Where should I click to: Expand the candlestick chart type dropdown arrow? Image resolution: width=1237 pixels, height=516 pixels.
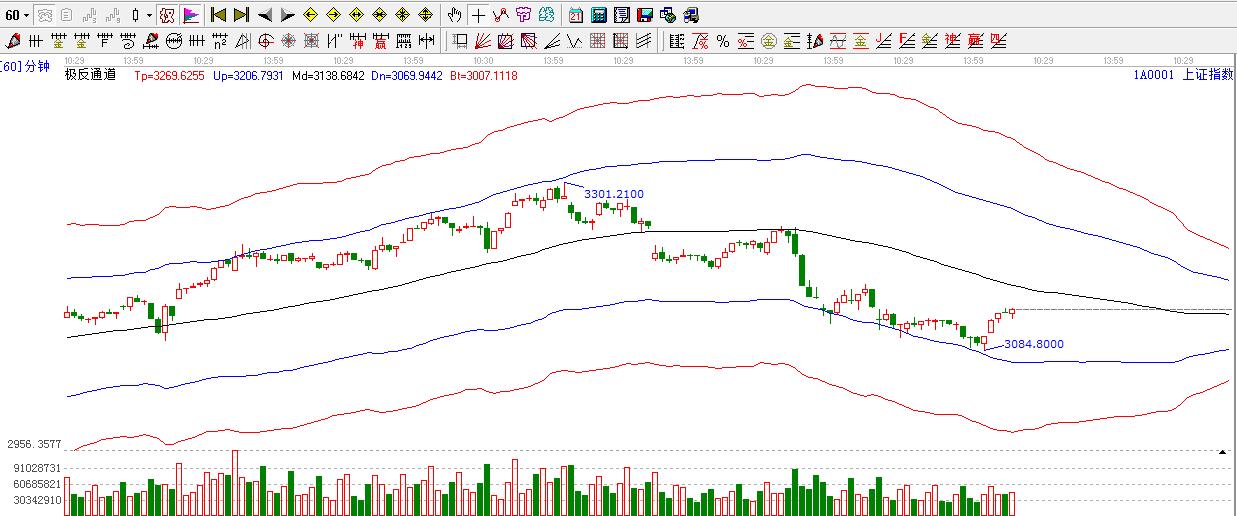click(149, 15)
